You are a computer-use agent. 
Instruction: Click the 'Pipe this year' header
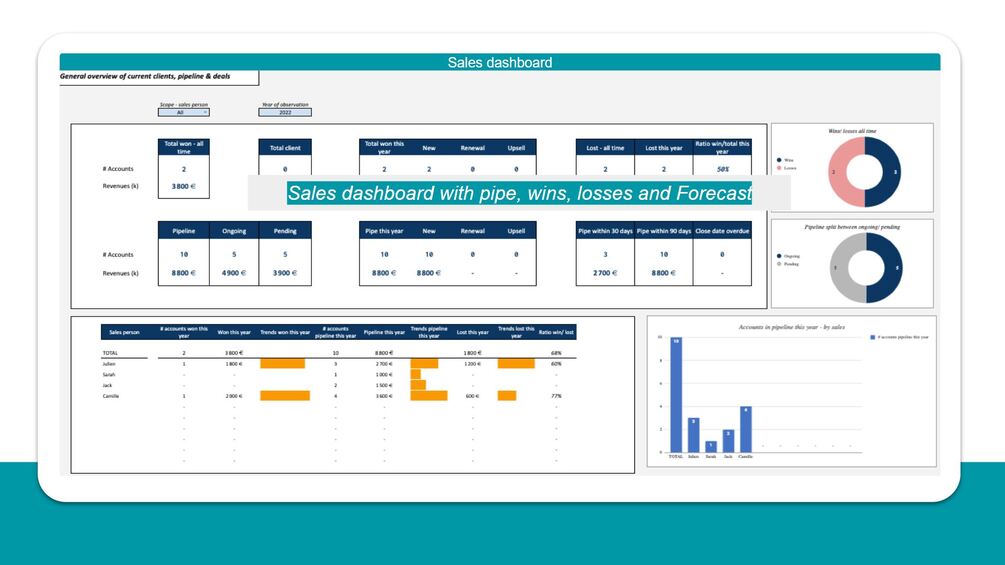click(384, 231)
